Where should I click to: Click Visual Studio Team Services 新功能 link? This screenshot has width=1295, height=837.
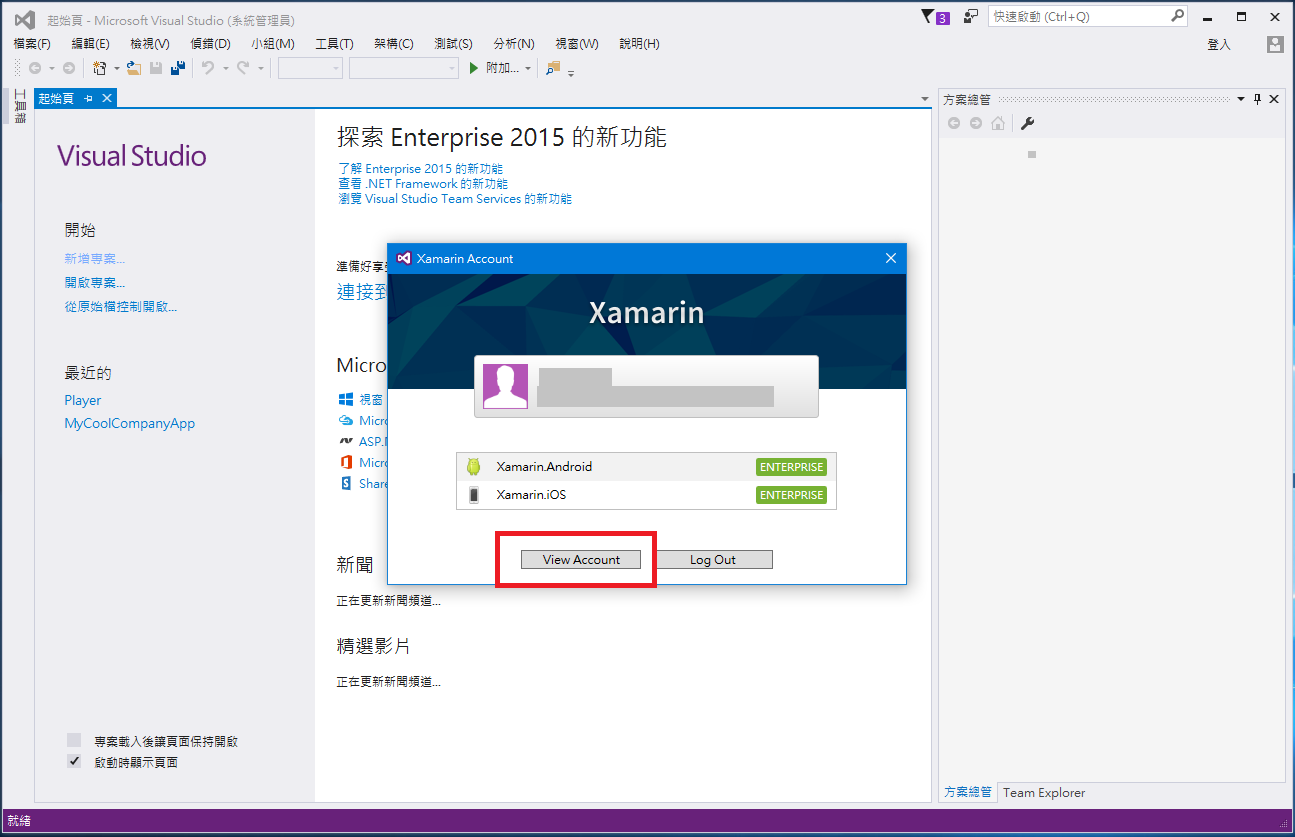(455, 199)
